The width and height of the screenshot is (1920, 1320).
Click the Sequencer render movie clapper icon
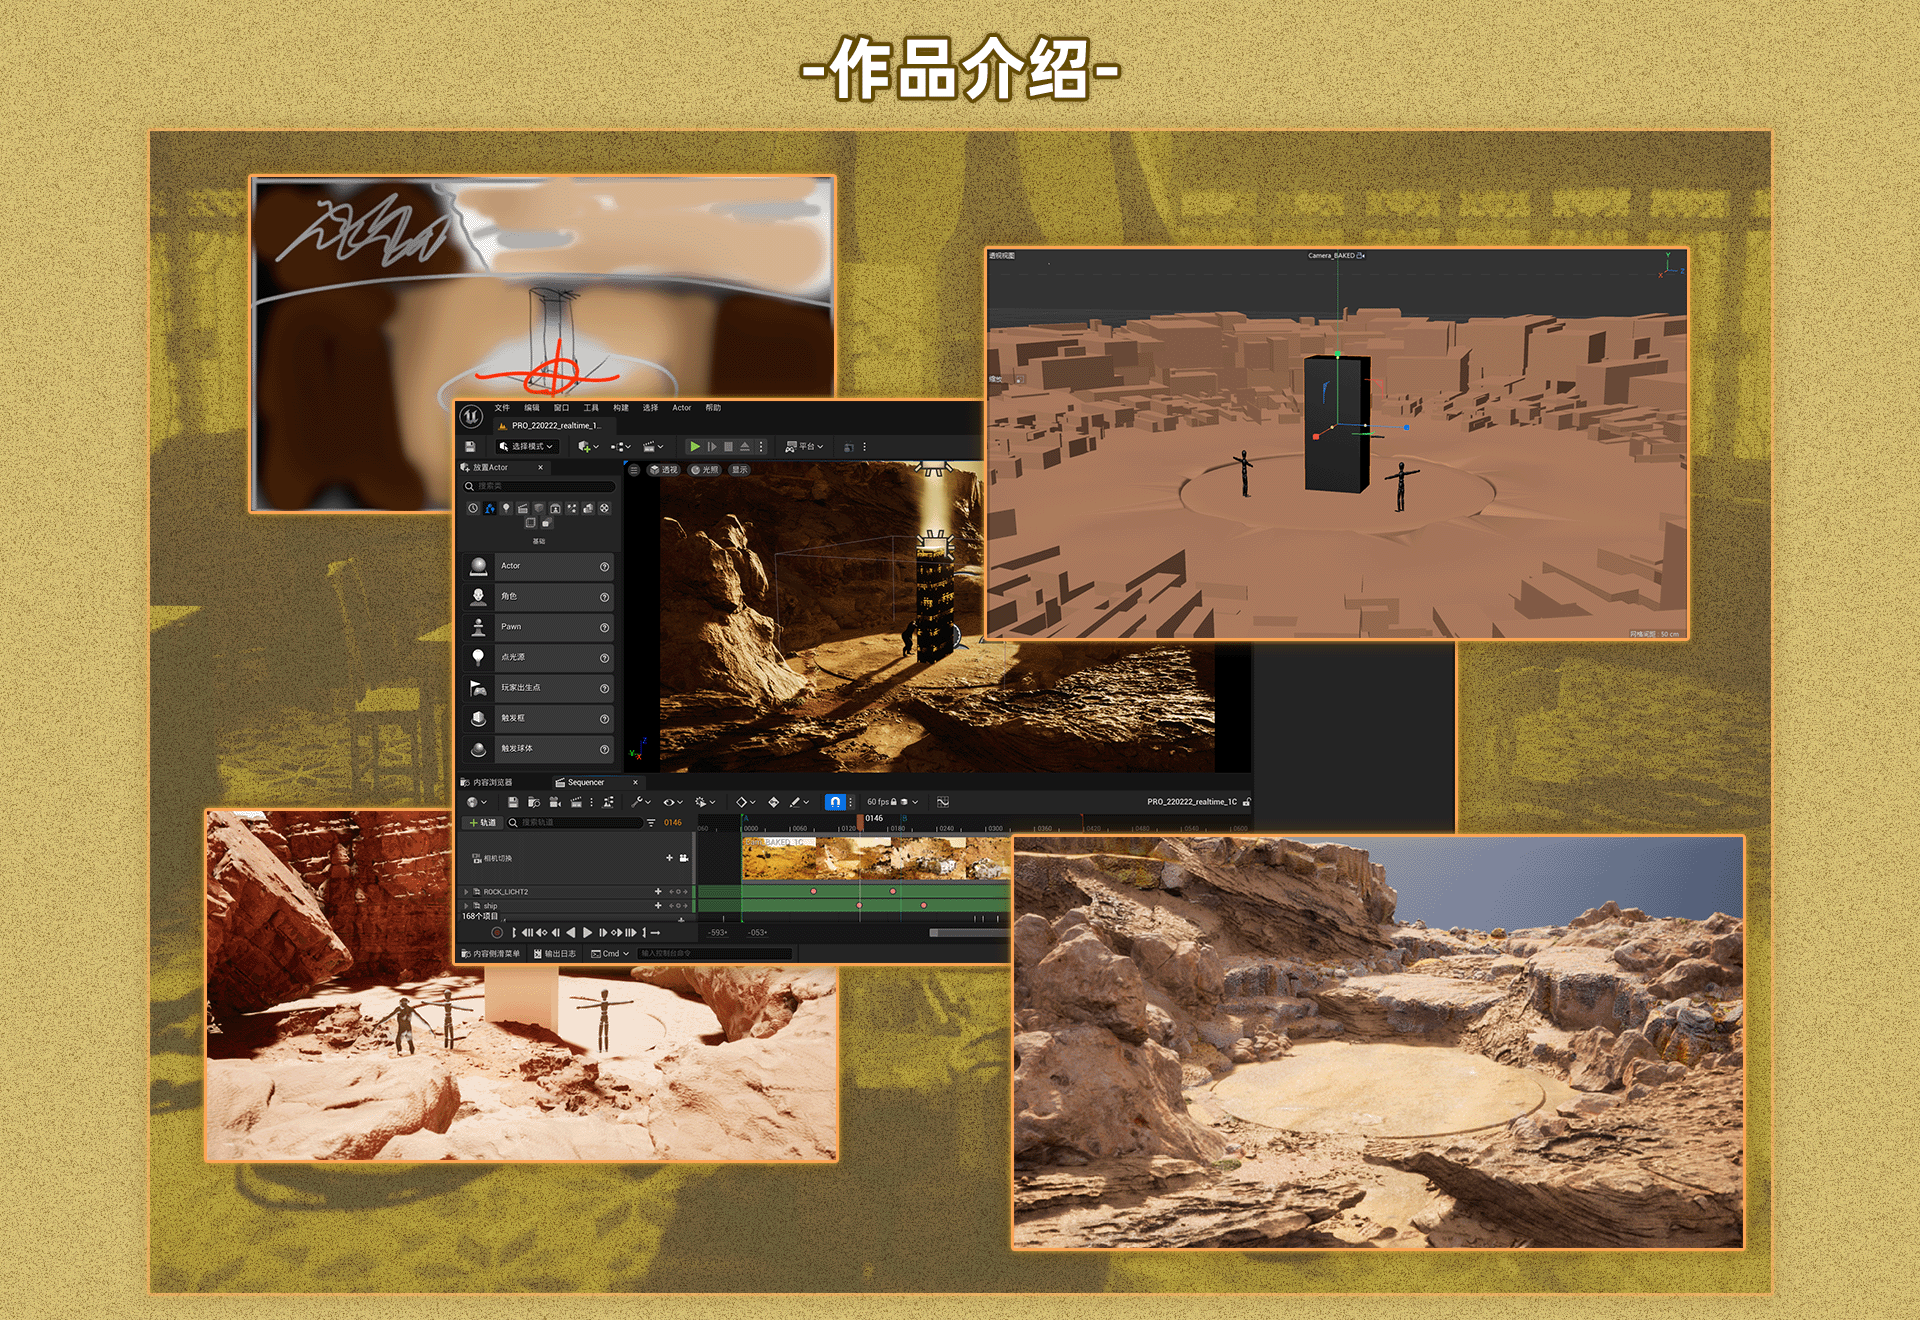(577, 802)
